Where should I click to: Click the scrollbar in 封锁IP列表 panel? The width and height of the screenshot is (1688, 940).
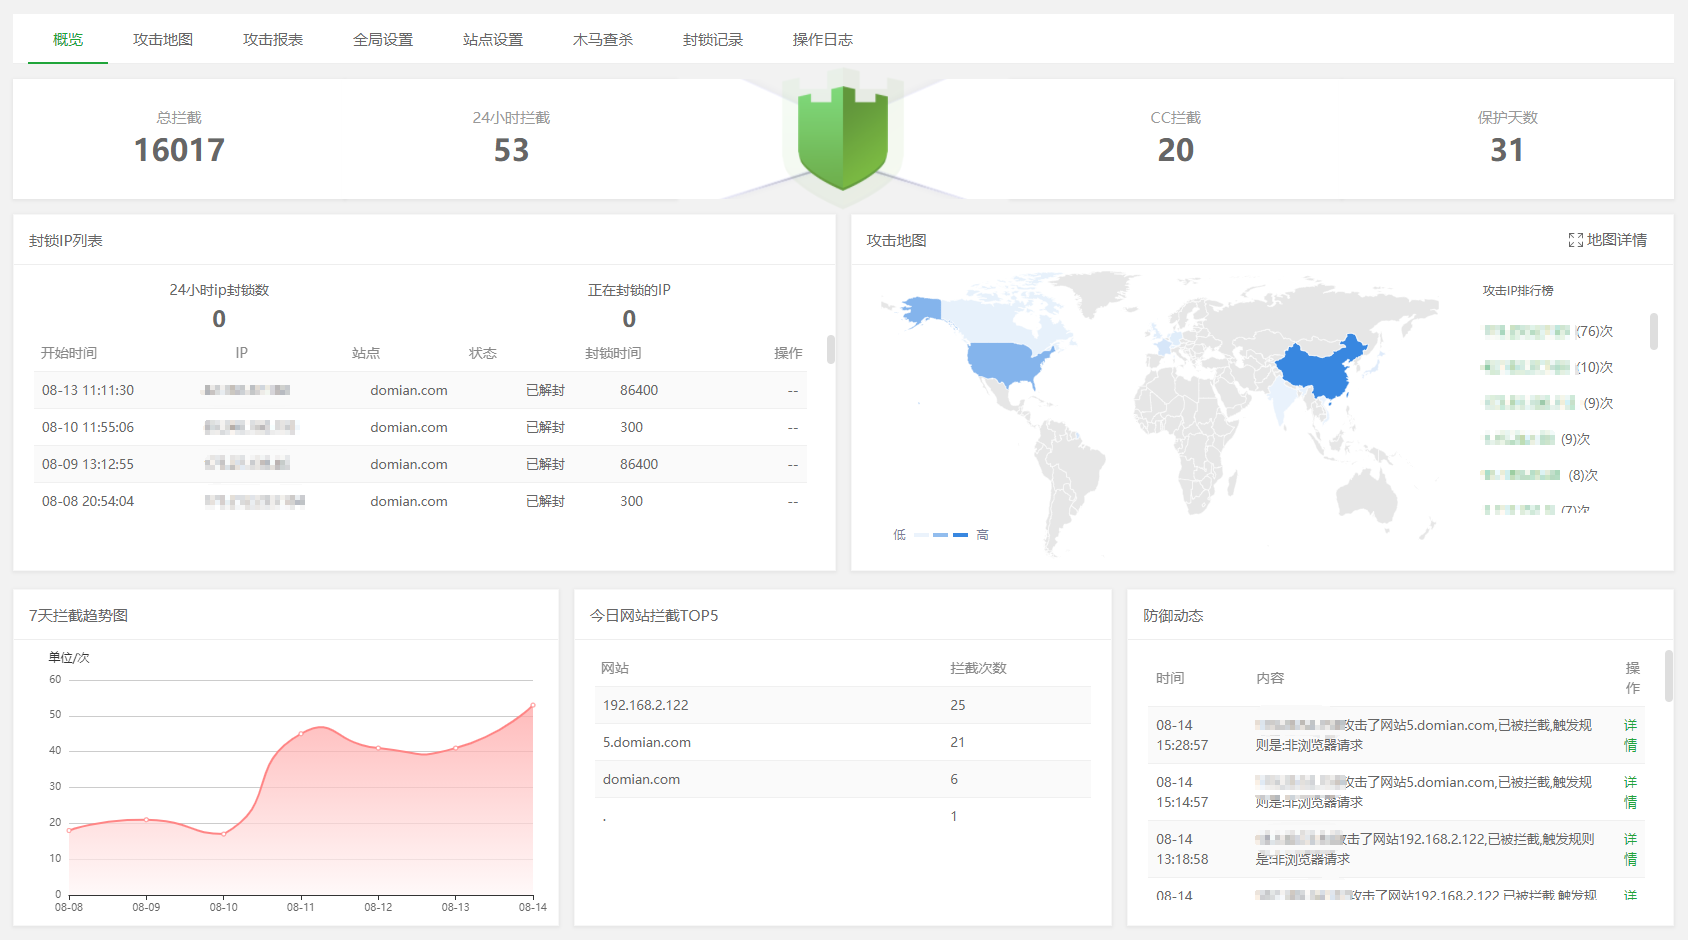[829, 350]
